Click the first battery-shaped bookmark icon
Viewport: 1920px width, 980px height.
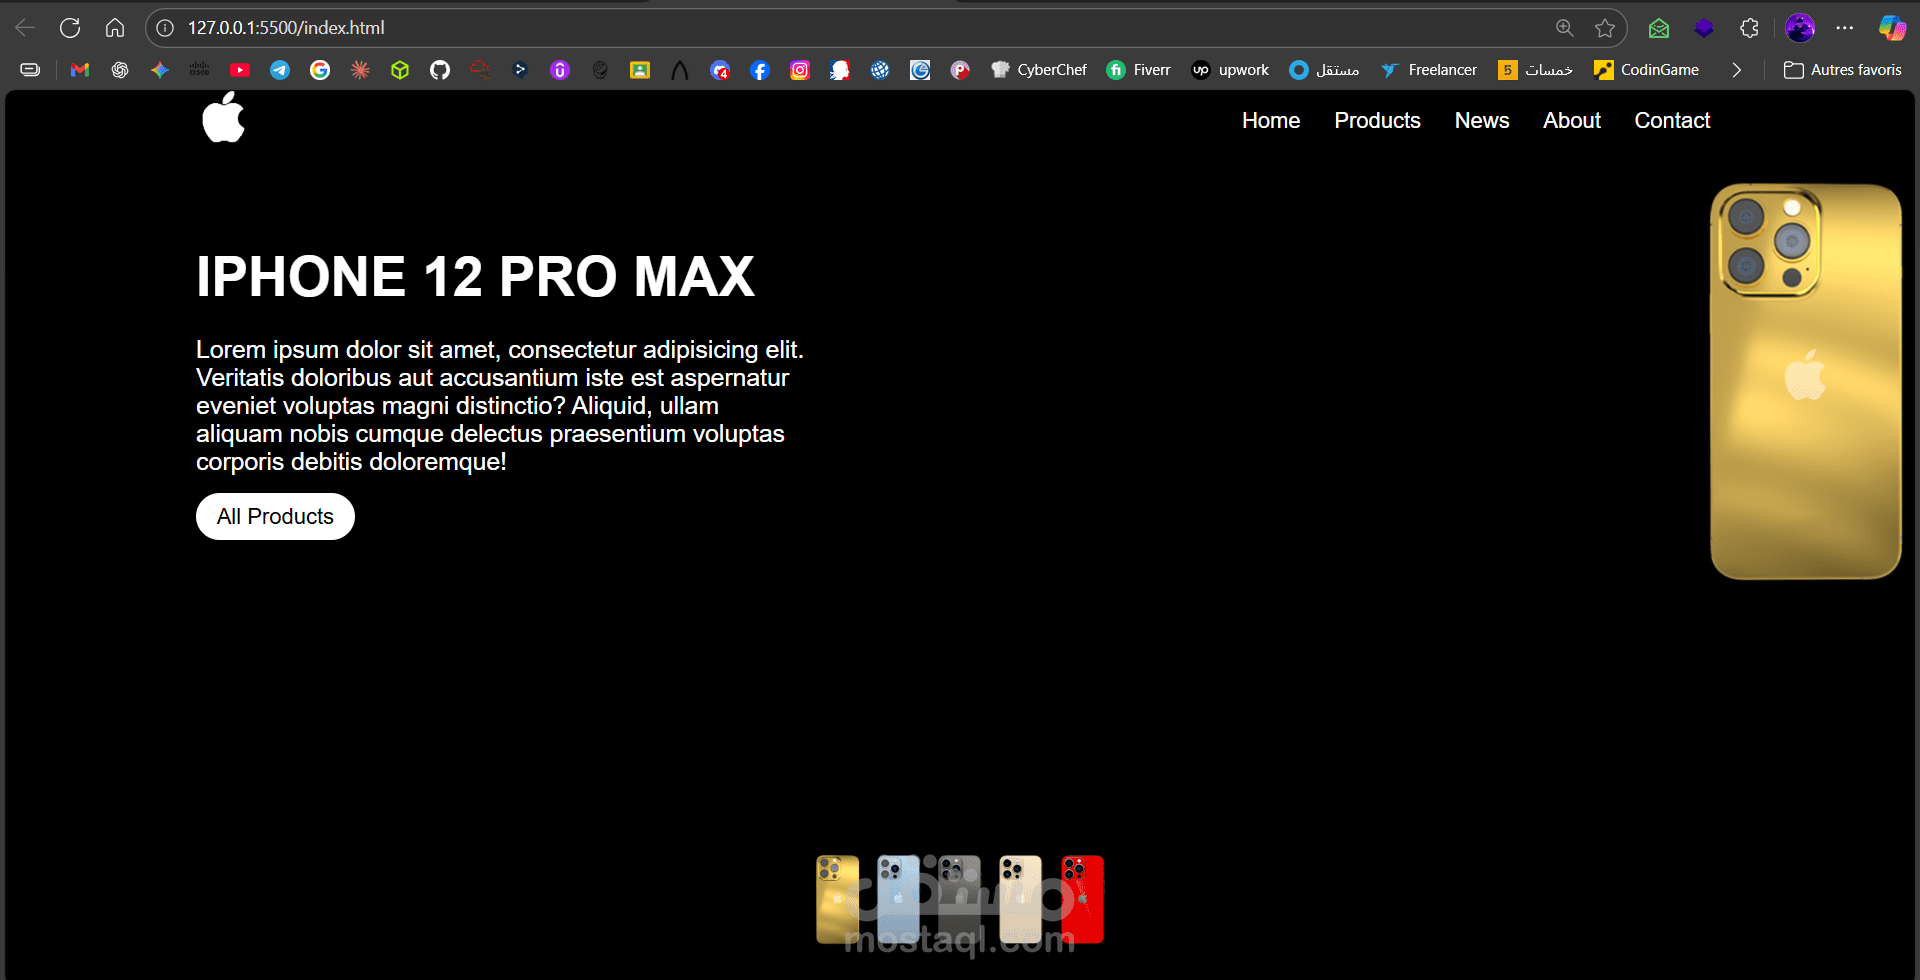tap(30, 70)
